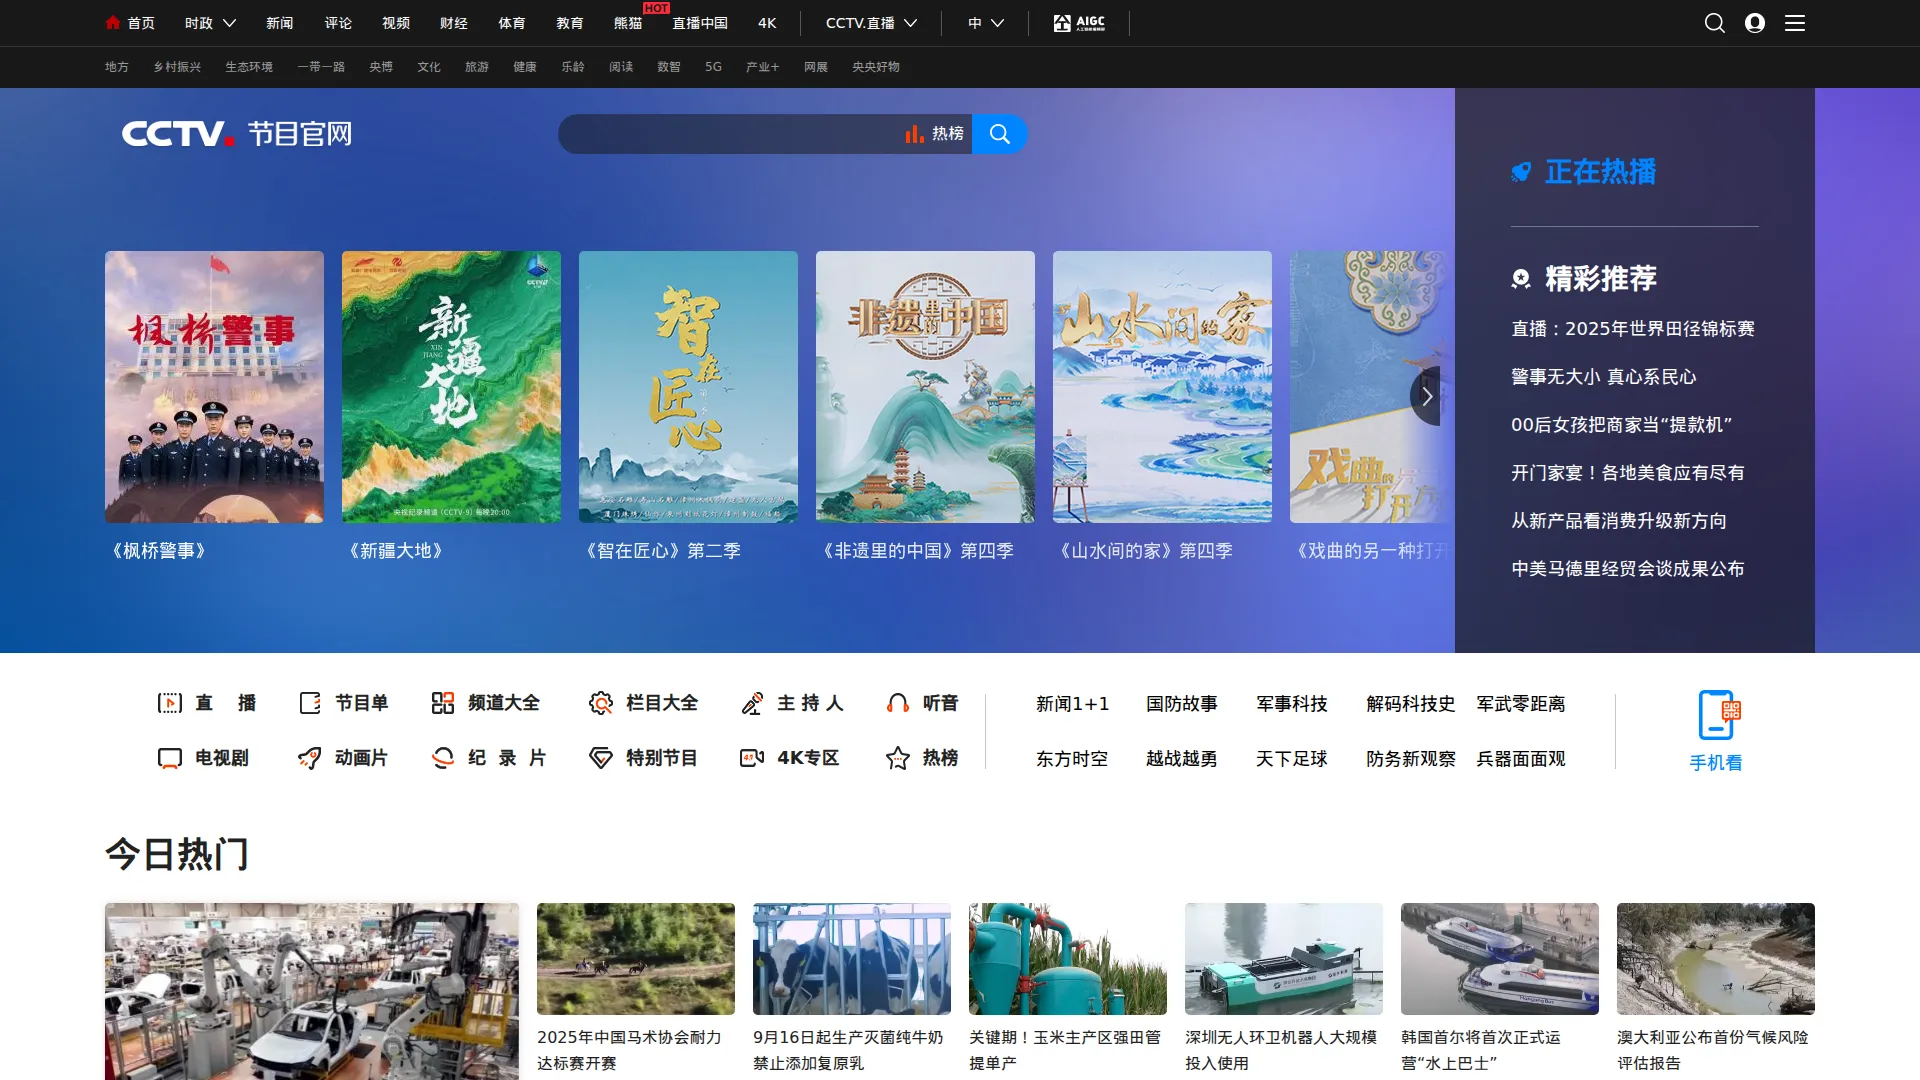Open the 热榜 chart icon in search box
This screenshot has height=1080, width=1920.
pyautogui.click(x=914, y=134)
